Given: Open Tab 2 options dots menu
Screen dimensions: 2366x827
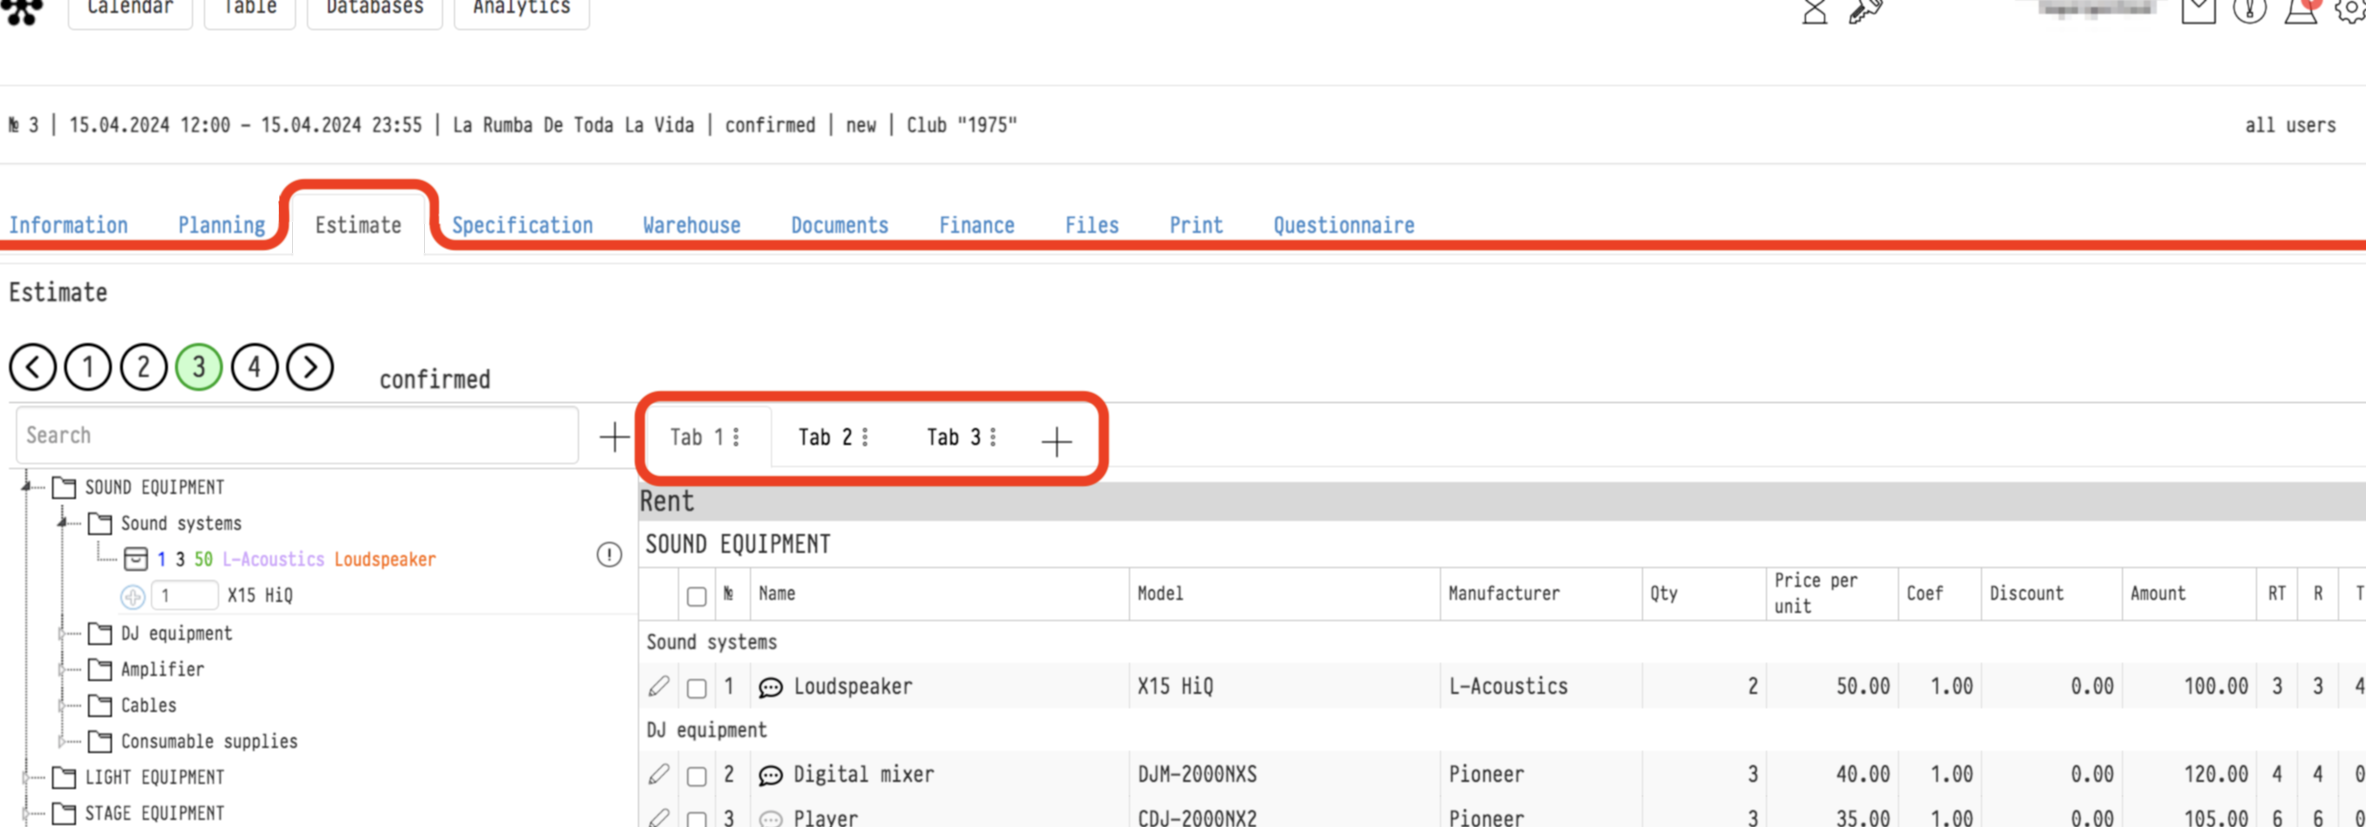Looking at the screenshot, I should pyautogui.click(x=865, y=437).
